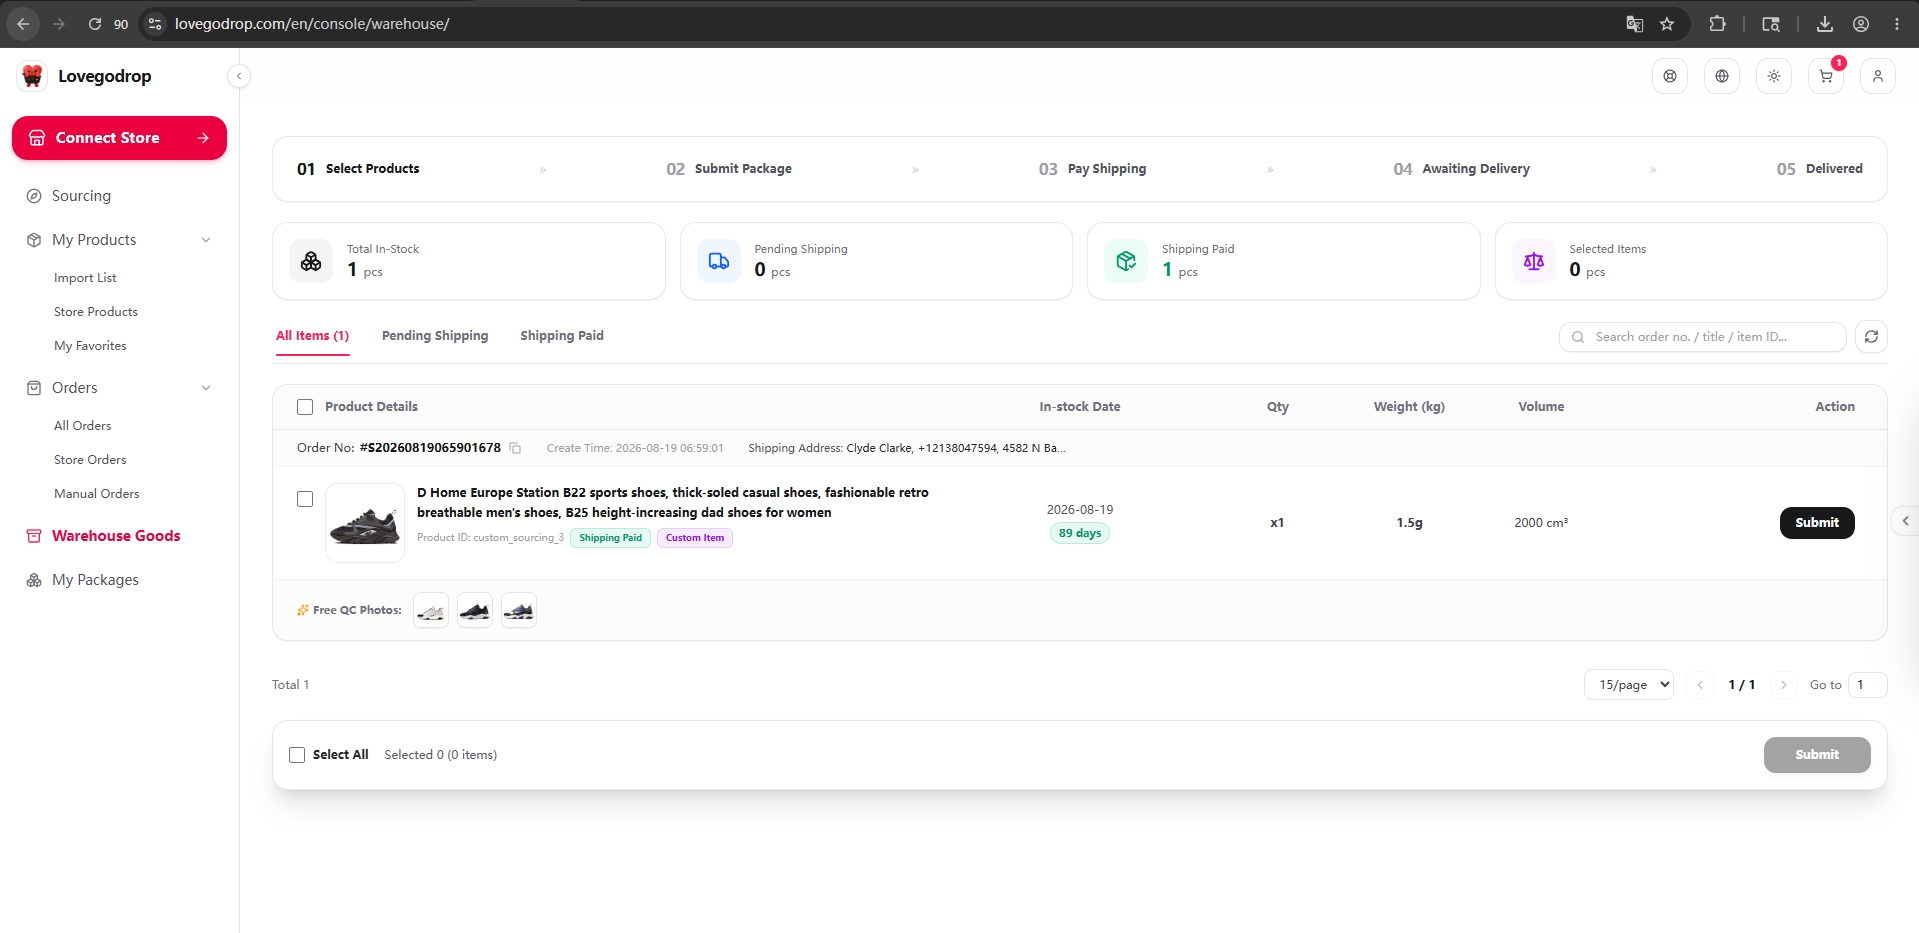The image size is (1919, 933).
Task: Open the browser extensions puzzle icon
Action: [x=1718, y=24]
